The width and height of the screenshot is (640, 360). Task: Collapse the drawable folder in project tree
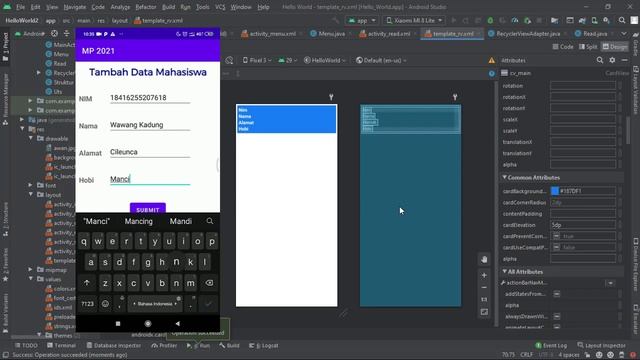[31, 139]
